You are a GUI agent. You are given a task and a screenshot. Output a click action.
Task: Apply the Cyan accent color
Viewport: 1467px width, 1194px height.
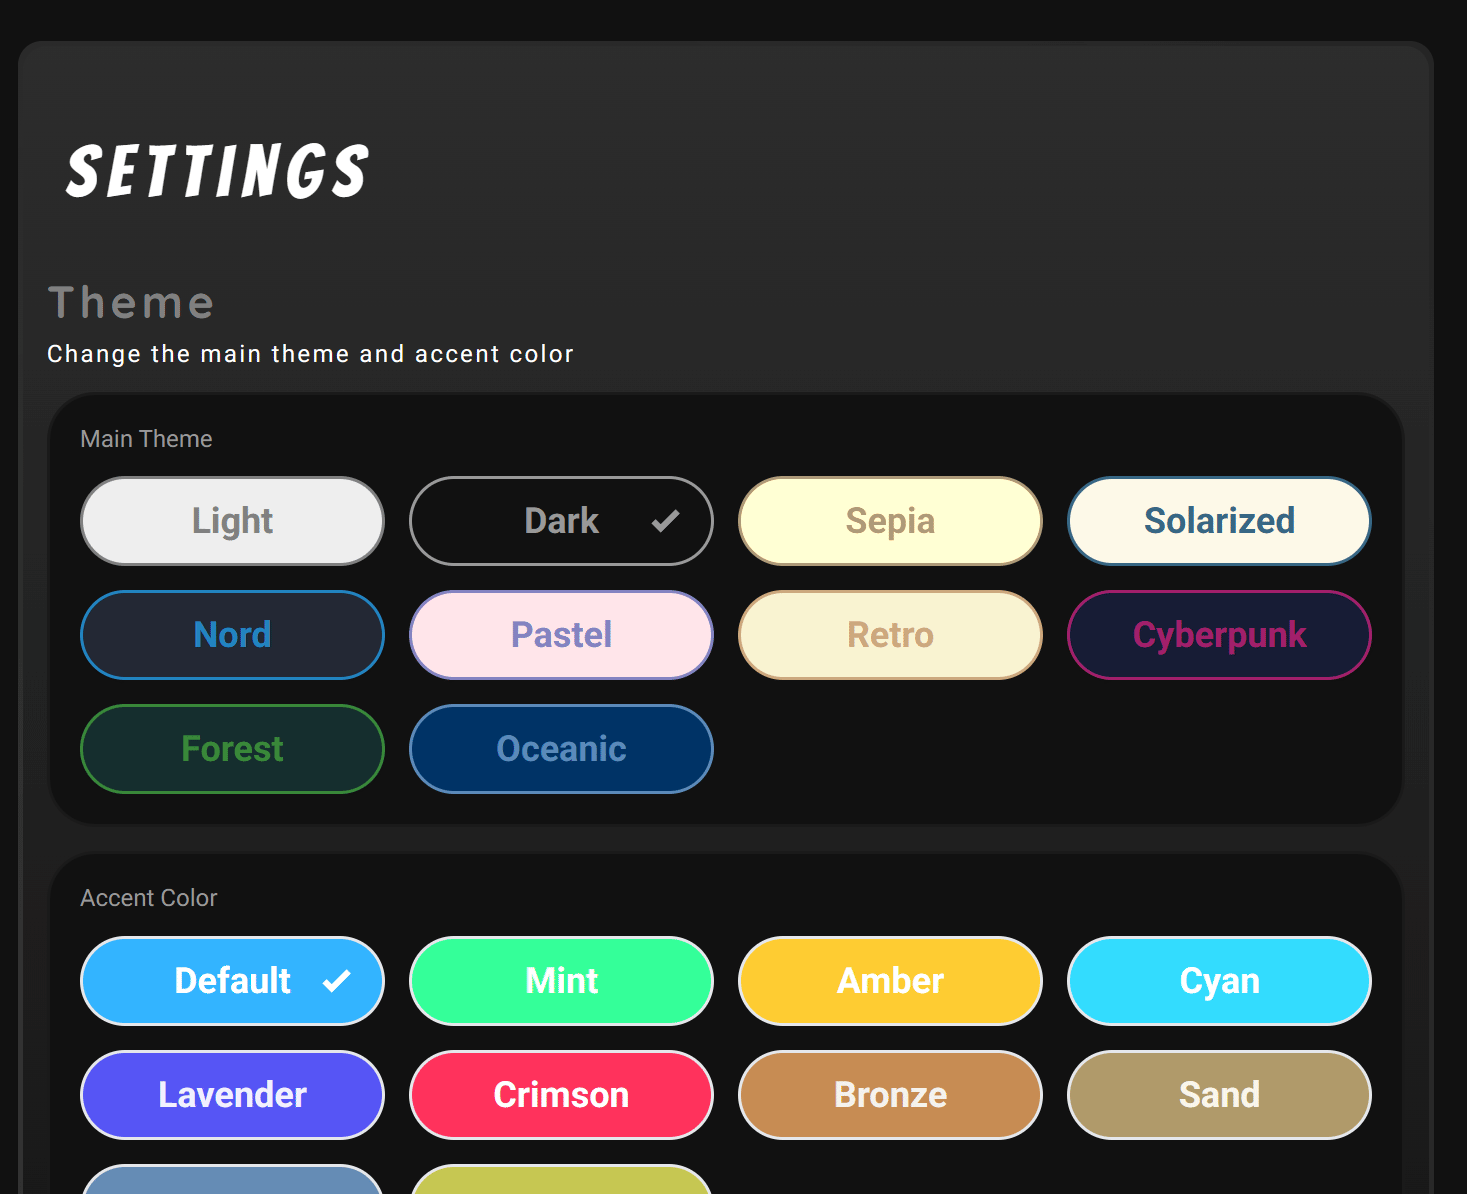(1219, 981)
